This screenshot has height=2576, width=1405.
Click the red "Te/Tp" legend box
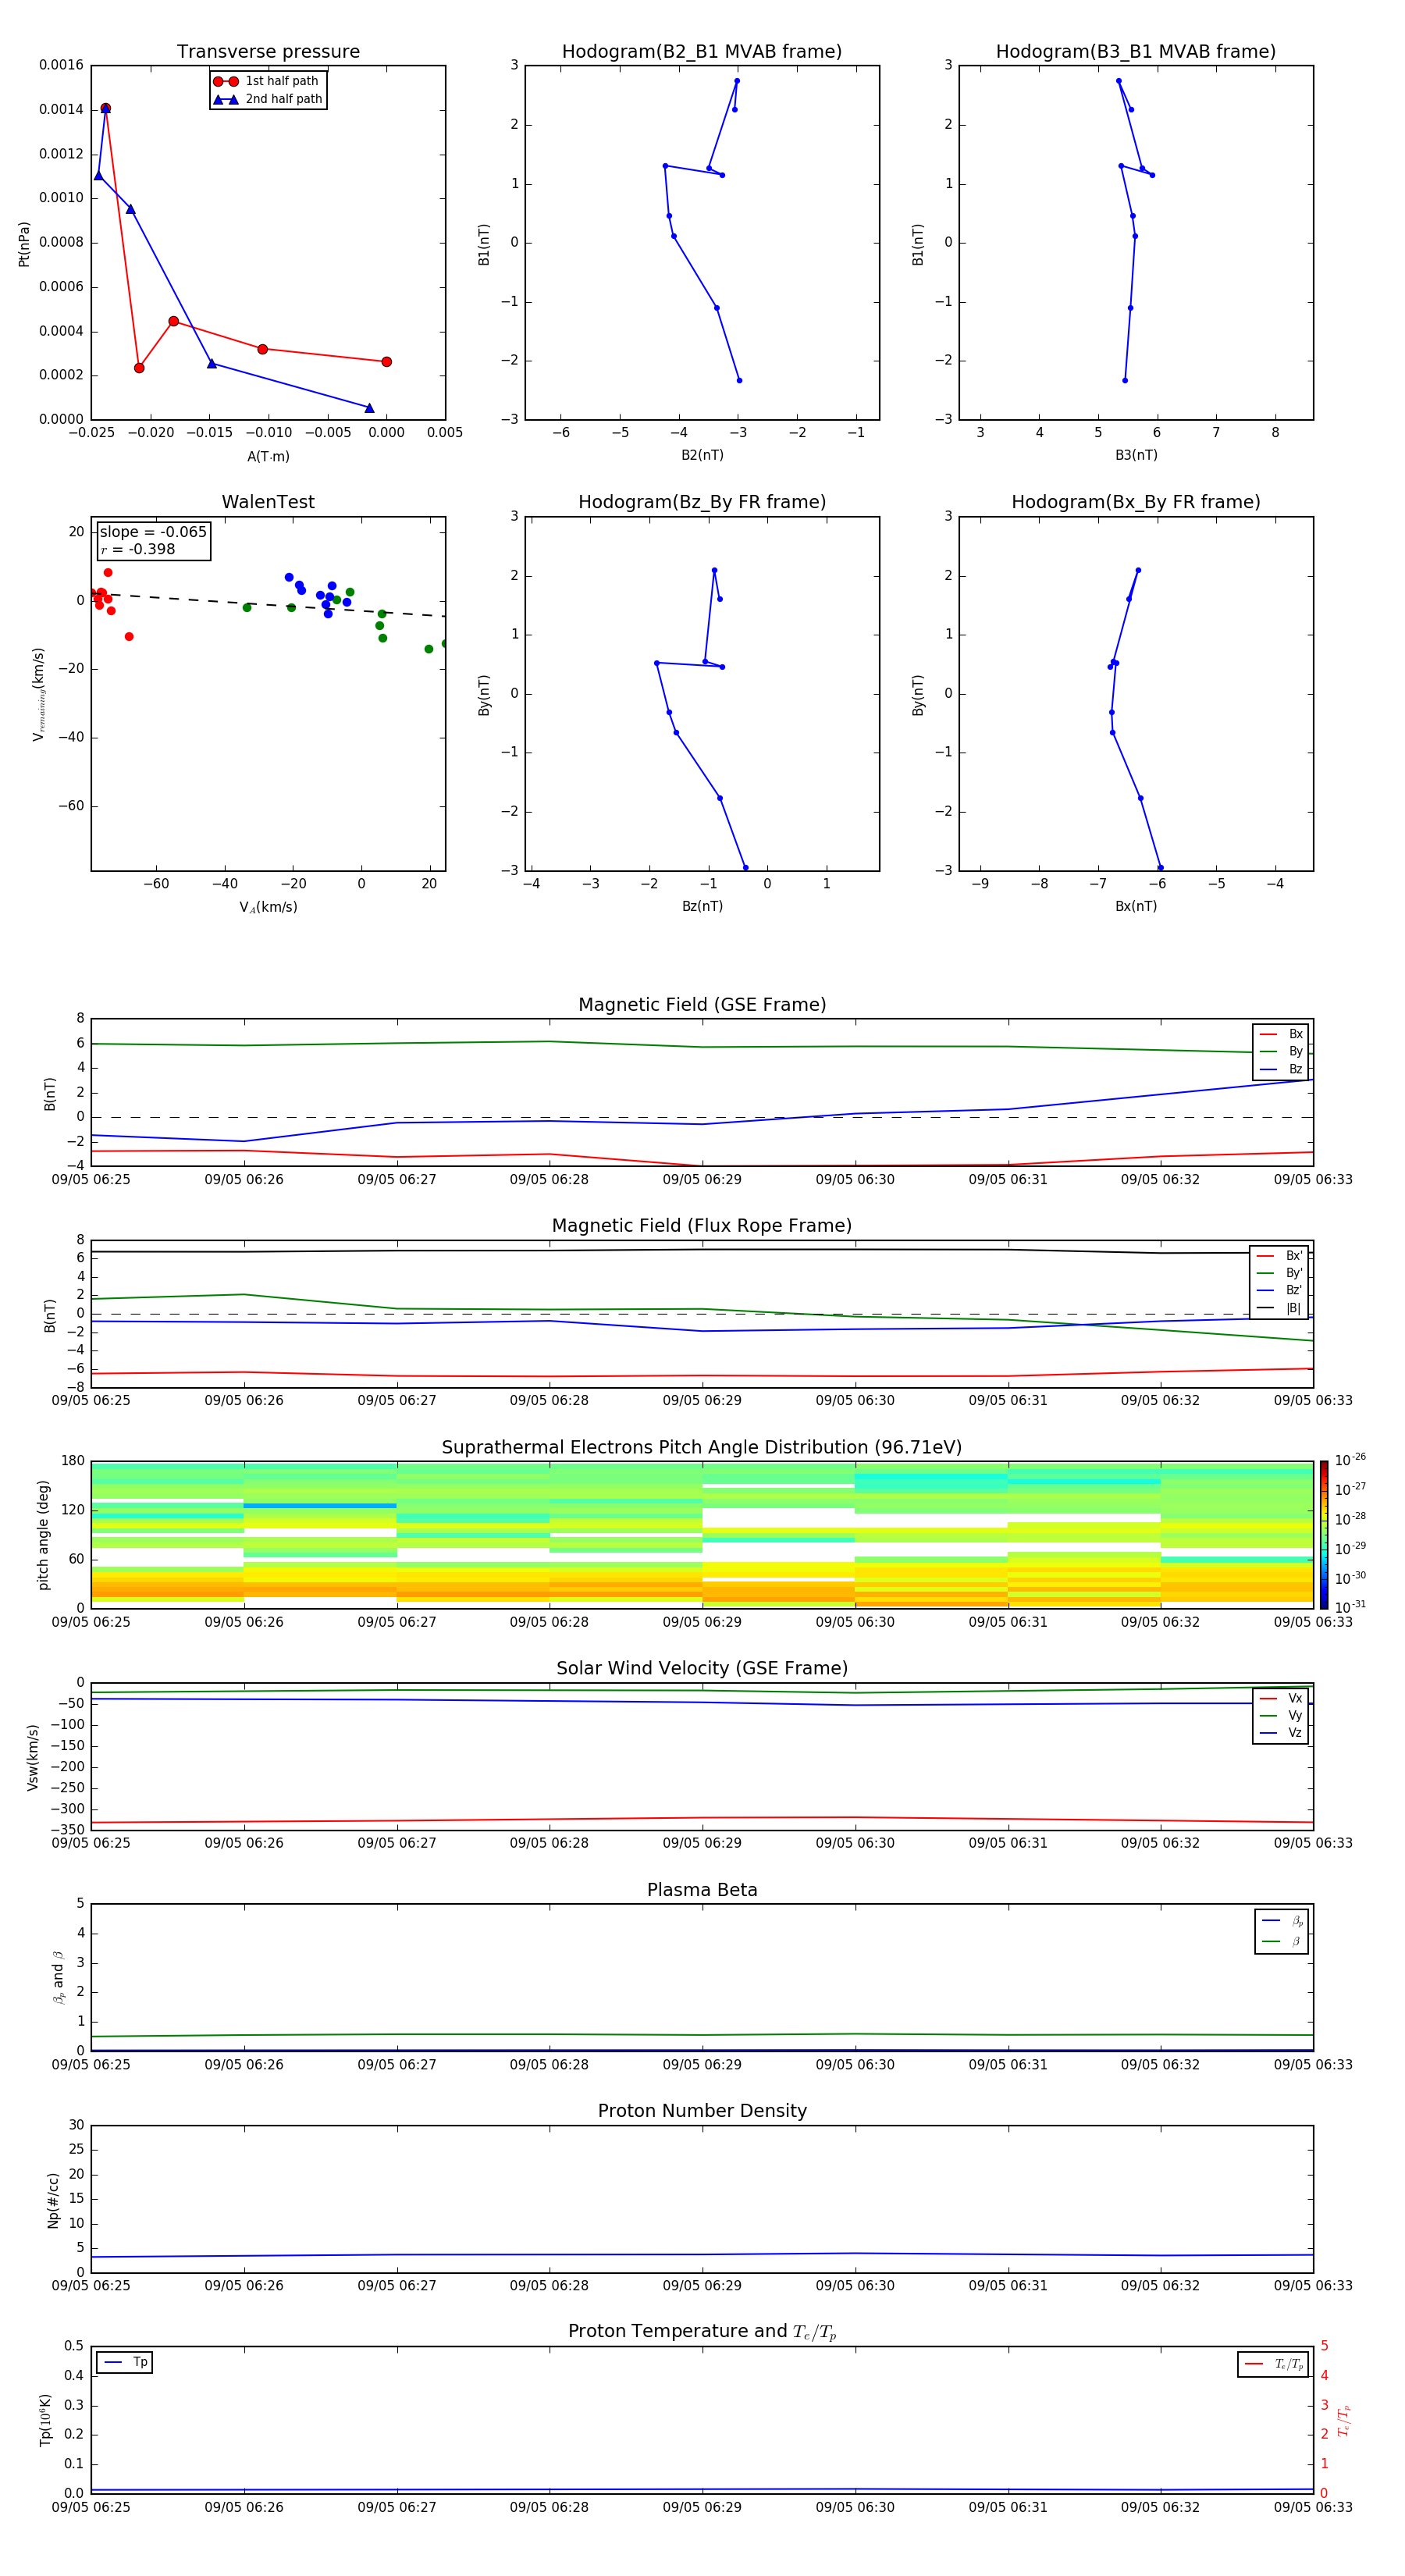click(x=1273, y=2364)
